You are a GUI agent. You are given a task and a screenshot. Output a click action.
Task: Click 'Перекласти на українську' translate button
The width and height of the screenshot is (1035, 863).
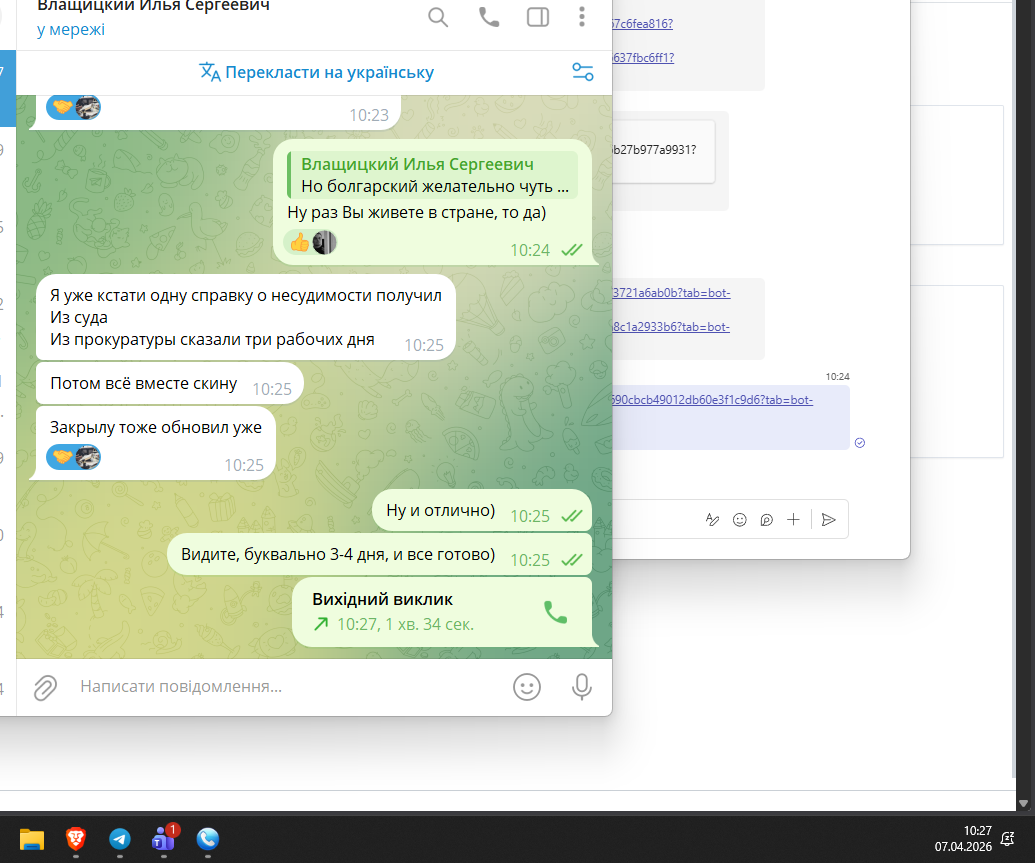317,72
